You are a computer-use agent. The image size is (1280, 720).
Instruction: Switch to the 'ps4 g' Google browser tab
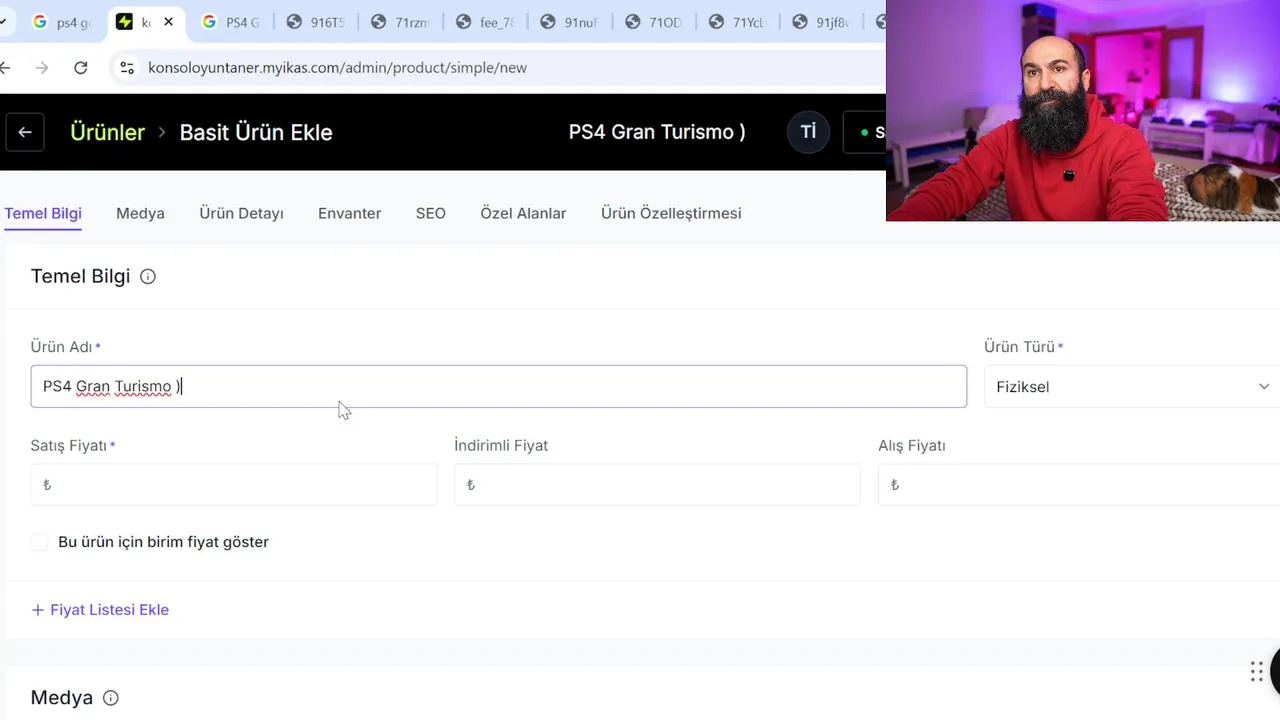coord(62,22)
